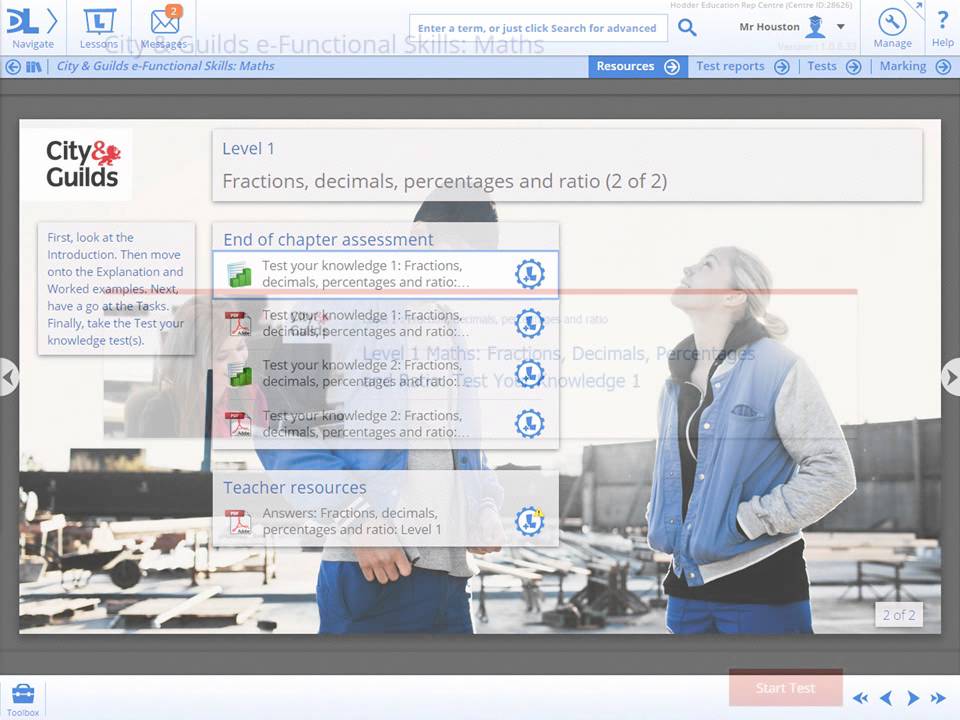Click the Level 1 heading text

click(x=248, y=149)
